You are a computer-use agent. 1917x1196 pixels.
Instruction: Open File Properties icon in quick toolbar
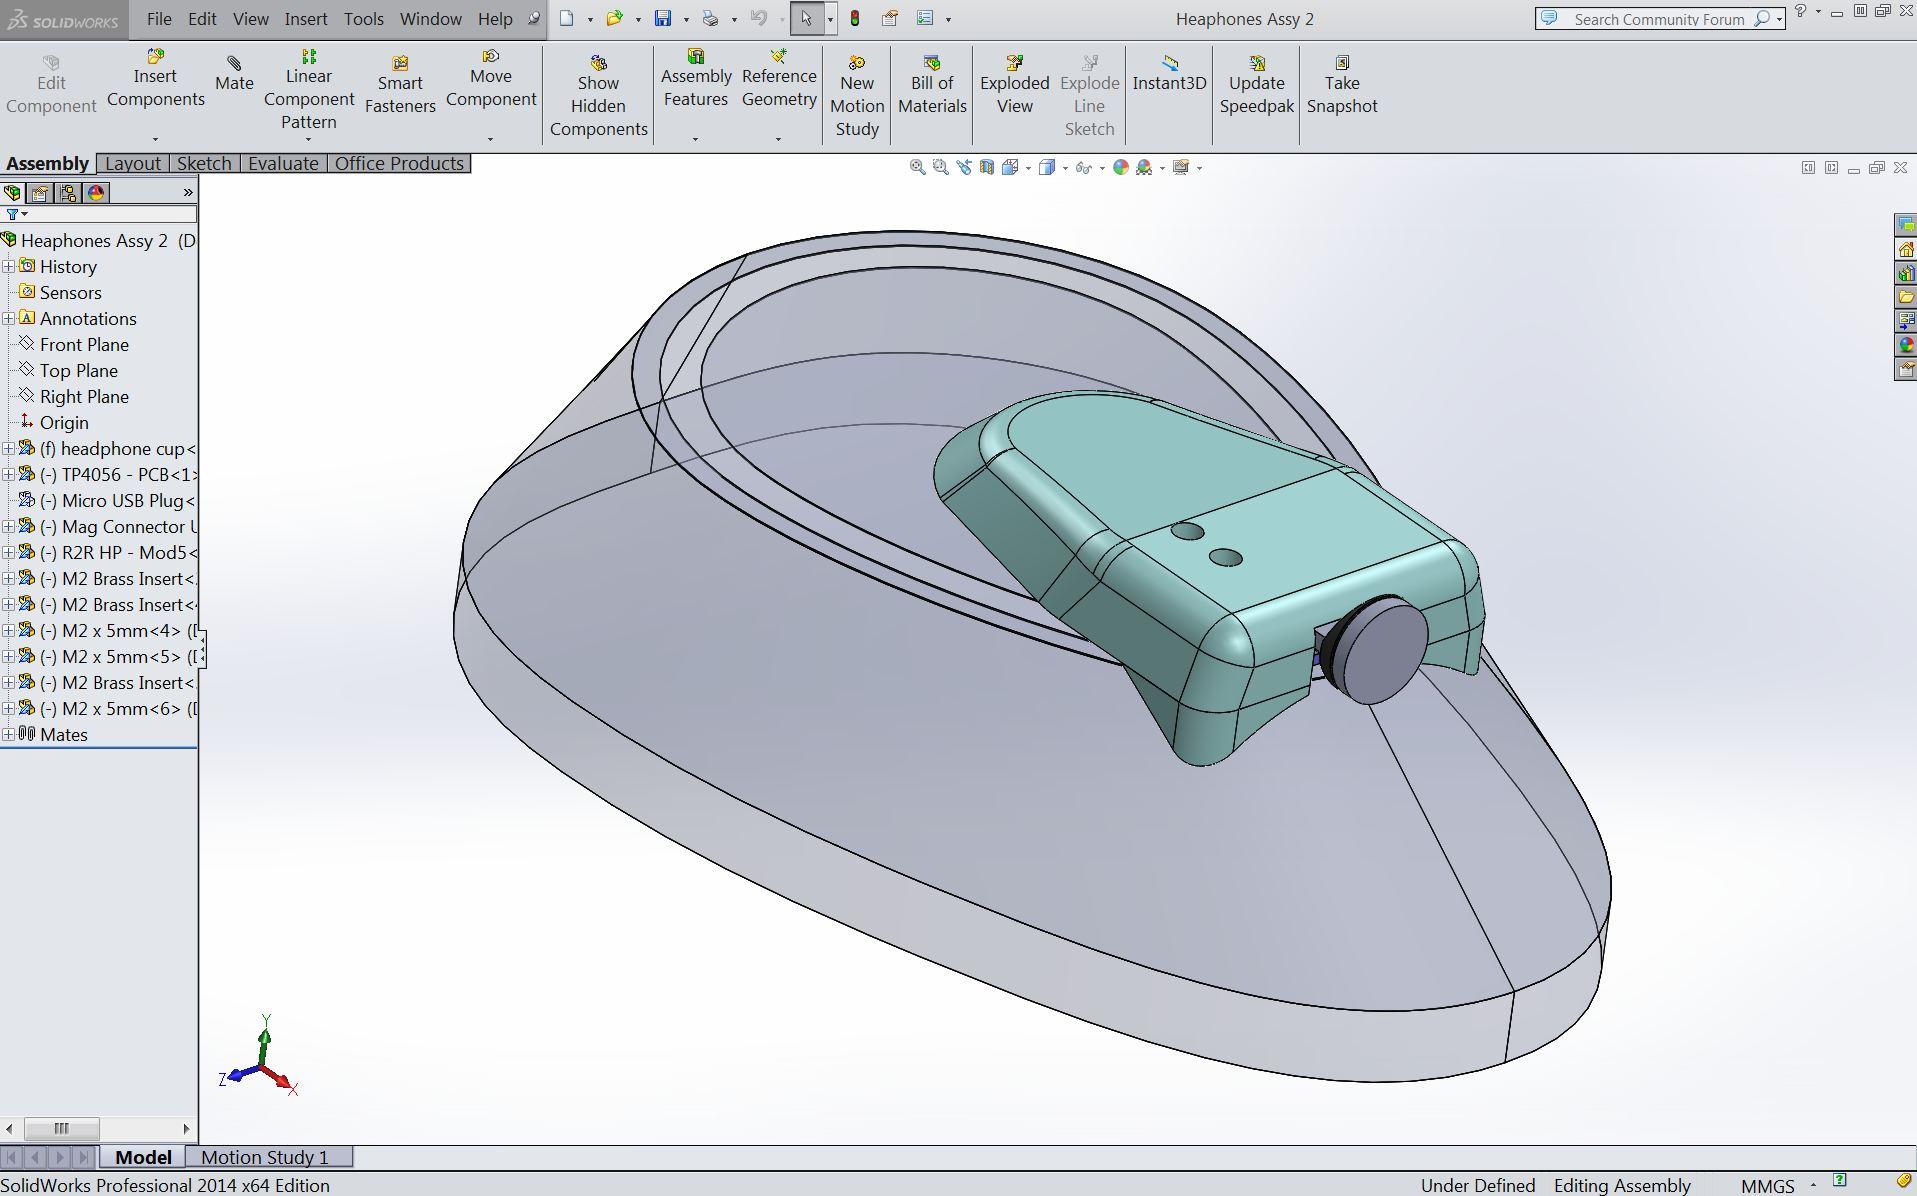pos(889,18)
